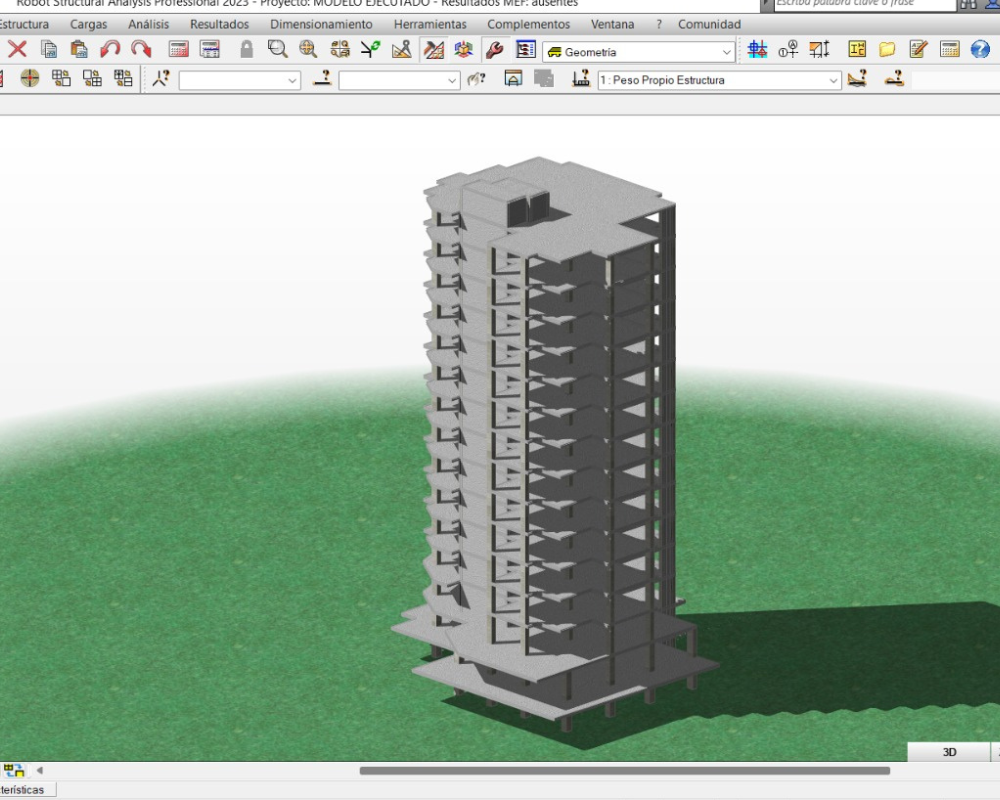Click the horizontal scrollbar at the bottom

(624, 770)
